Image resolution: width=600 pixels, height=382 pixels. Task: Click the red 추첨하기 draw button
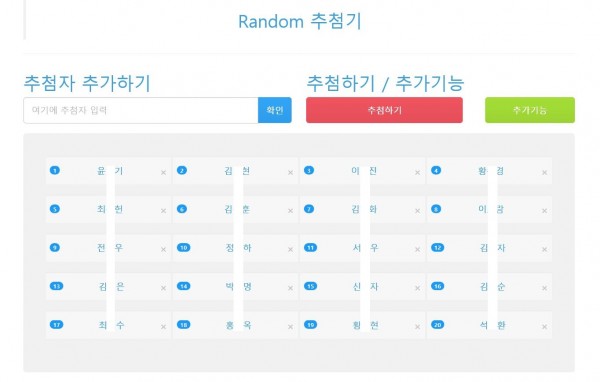(384, 110)
